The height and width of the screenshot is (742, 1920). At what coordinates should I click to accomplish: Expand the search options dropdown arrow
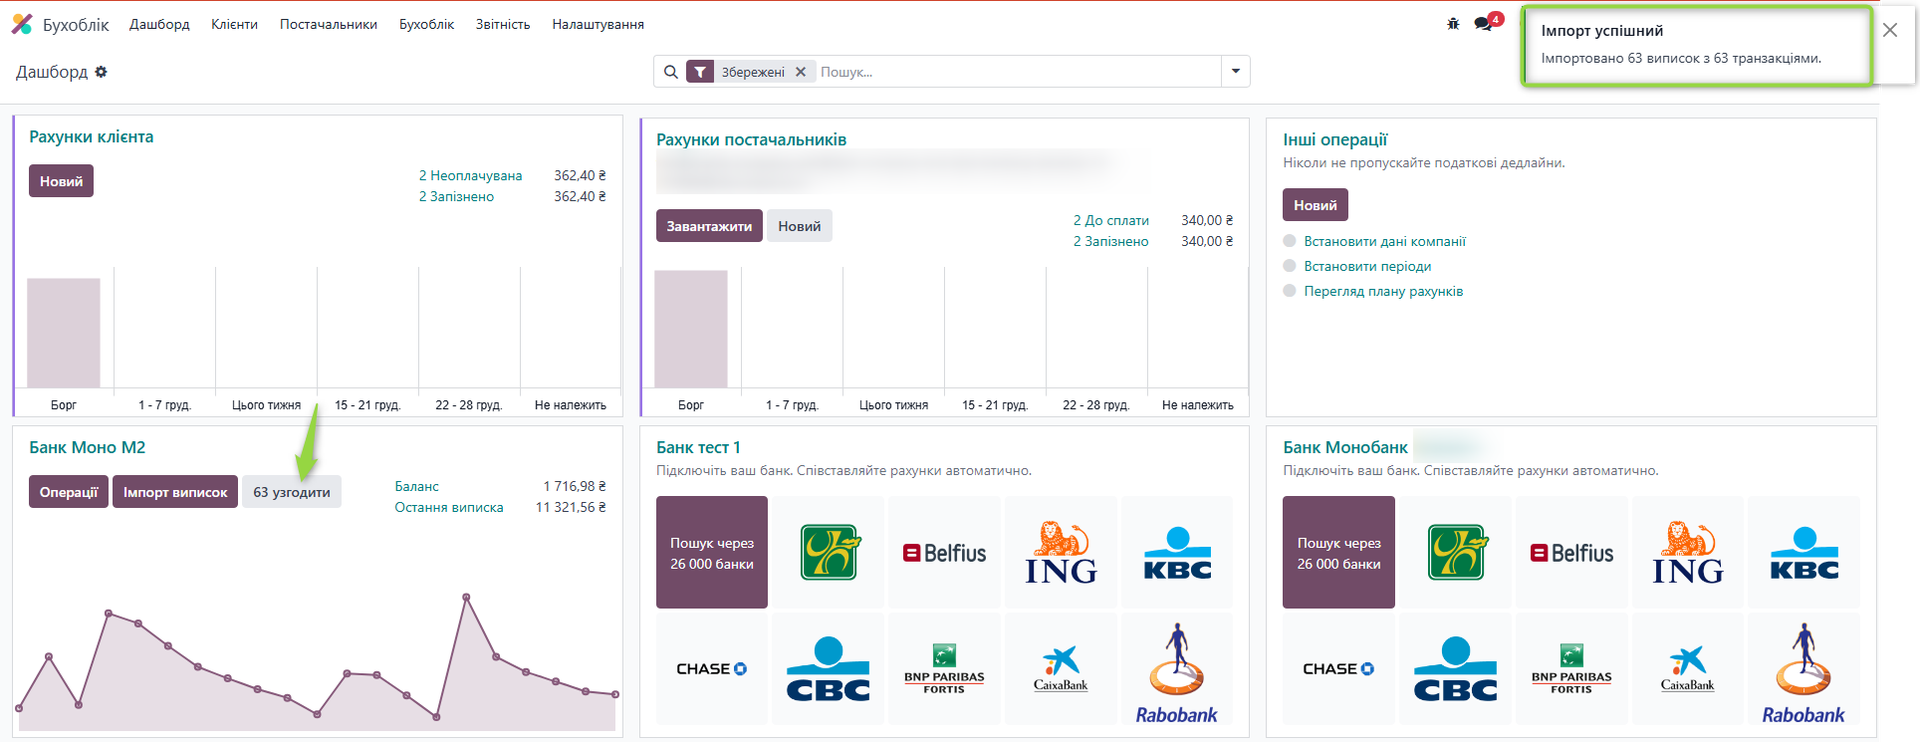click(1236, 72)
